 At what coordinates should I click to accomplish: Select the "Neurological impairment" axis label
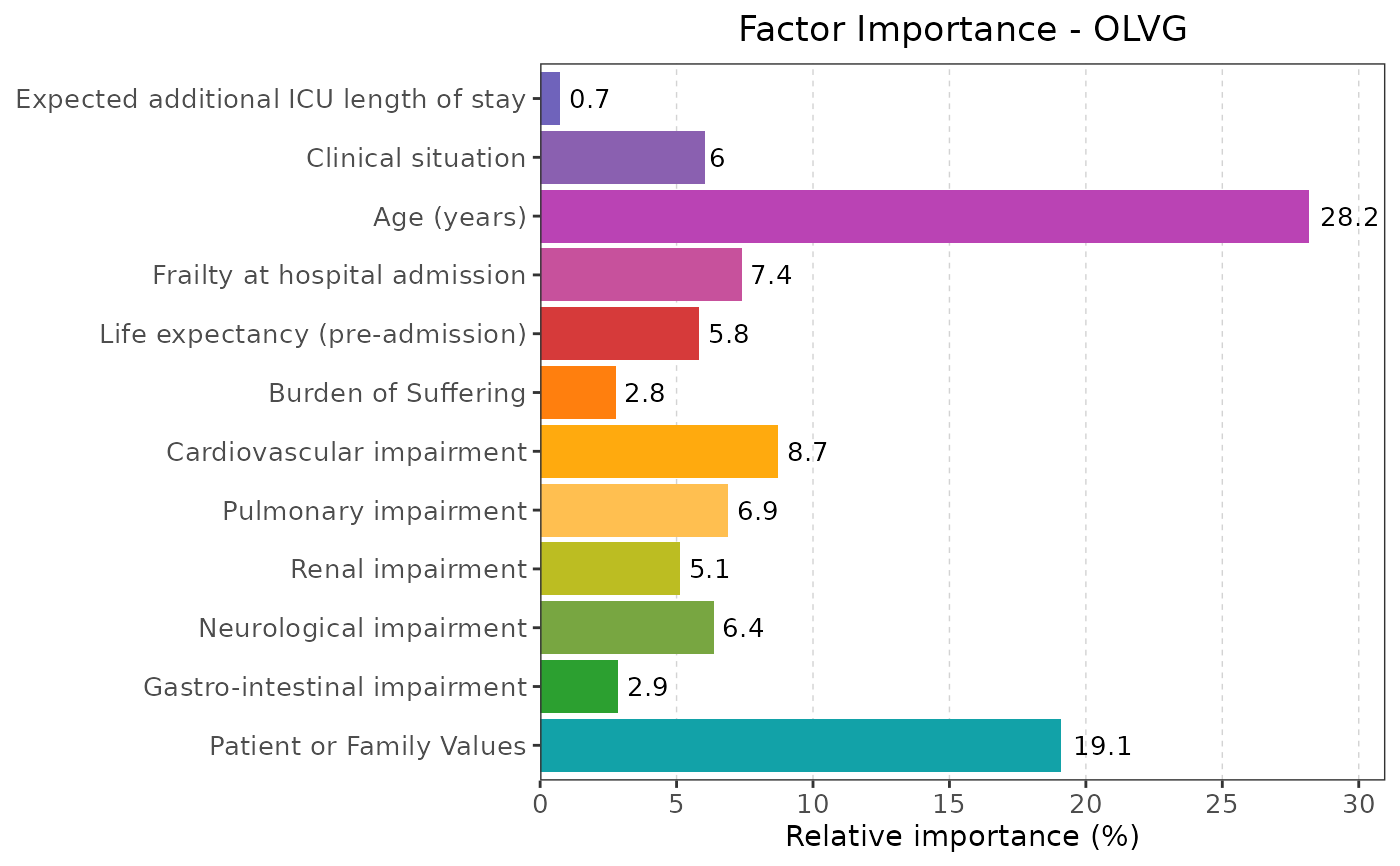click(x=362, y=628)
